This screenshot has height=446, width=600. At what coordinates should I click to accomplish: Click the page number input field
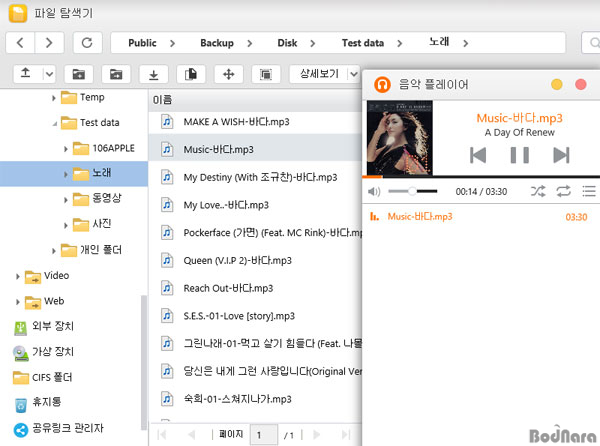264,435
